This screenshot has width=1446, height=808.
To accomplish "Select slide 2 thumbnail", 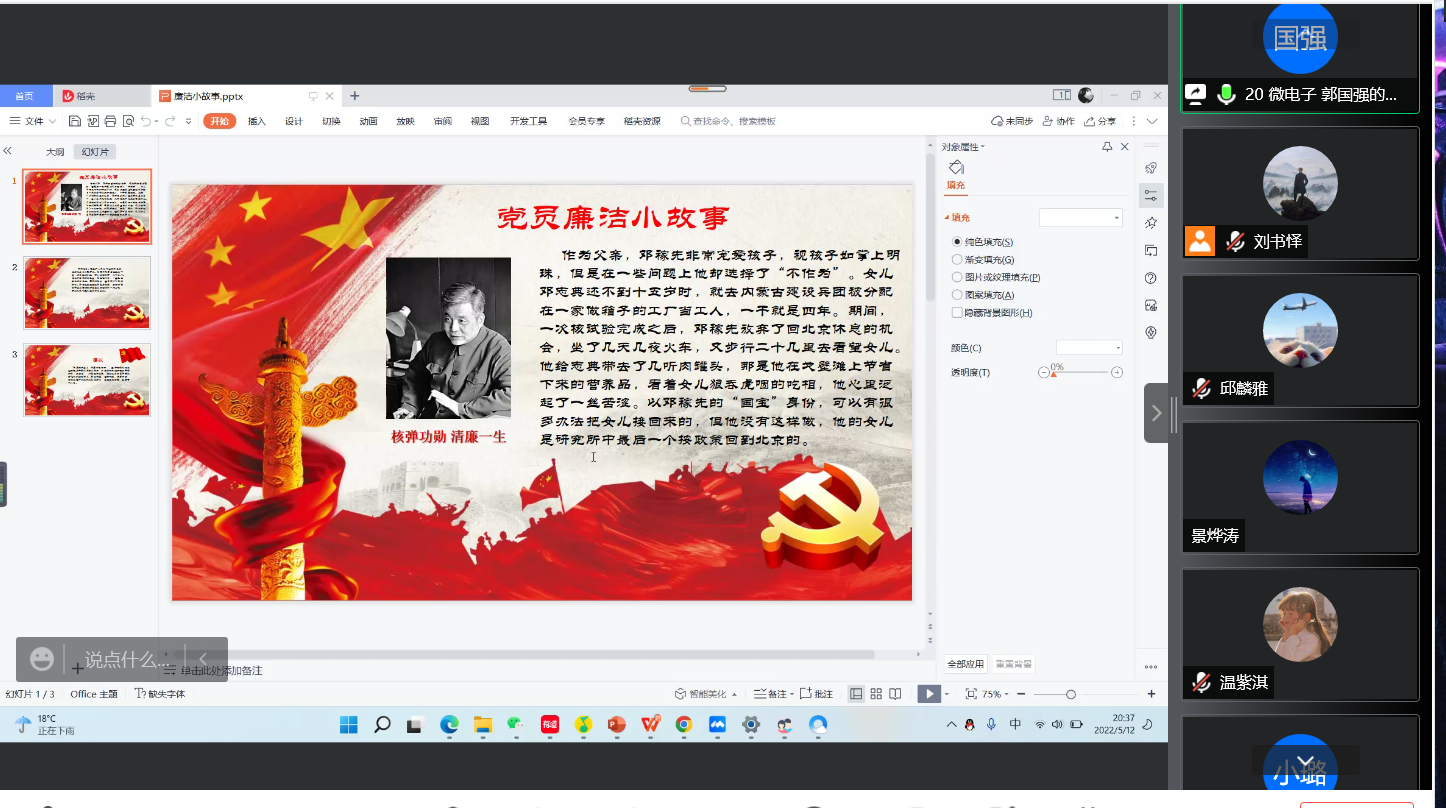I will pyautogui.click(x=87, y=293).
